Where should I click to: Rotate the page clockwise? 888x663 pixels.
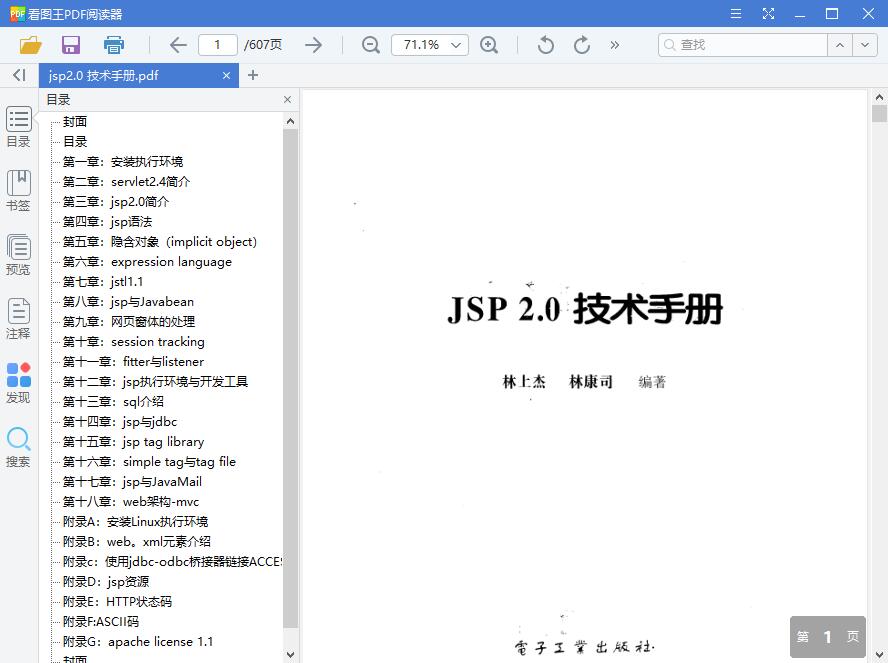[x=581, y=45]
